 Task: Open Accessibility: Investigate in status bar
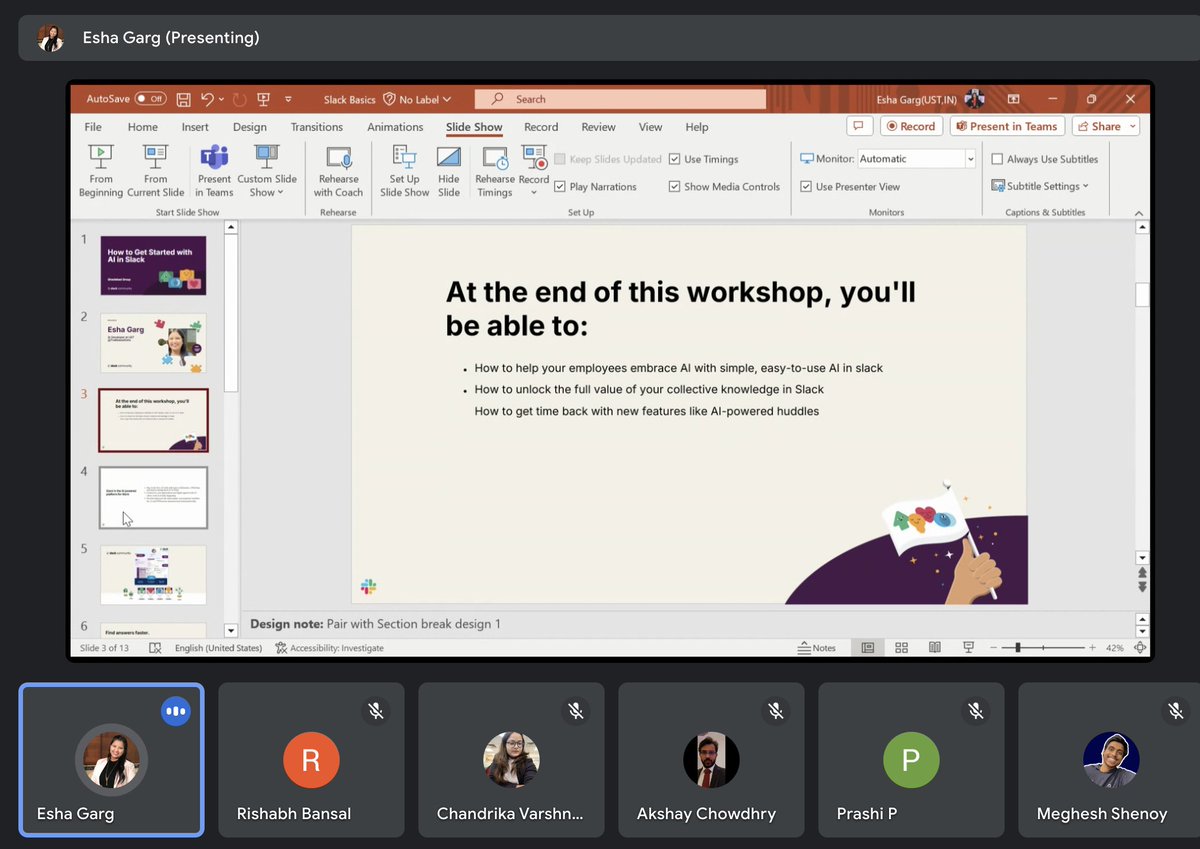click(330, 648)
